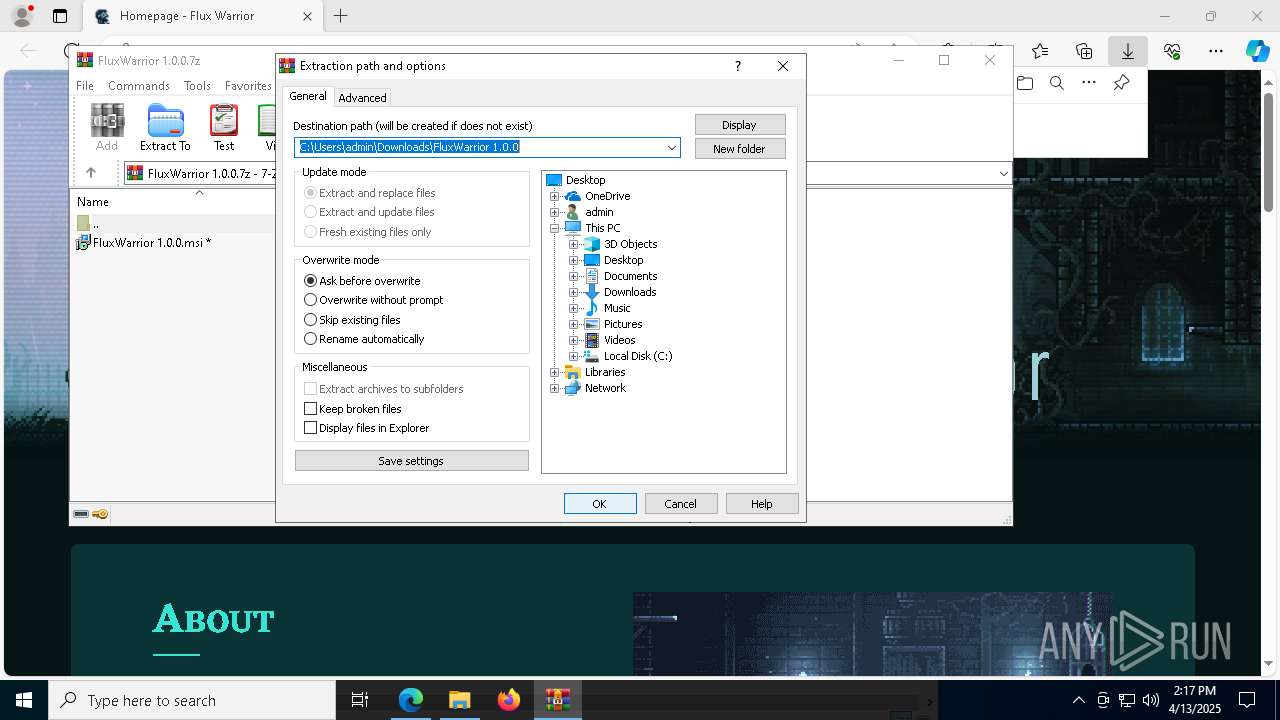Click pin icon in downloads flyout
Image resolution: width=1280 pixels, height=720 pixels.
tap(1122, 83)
